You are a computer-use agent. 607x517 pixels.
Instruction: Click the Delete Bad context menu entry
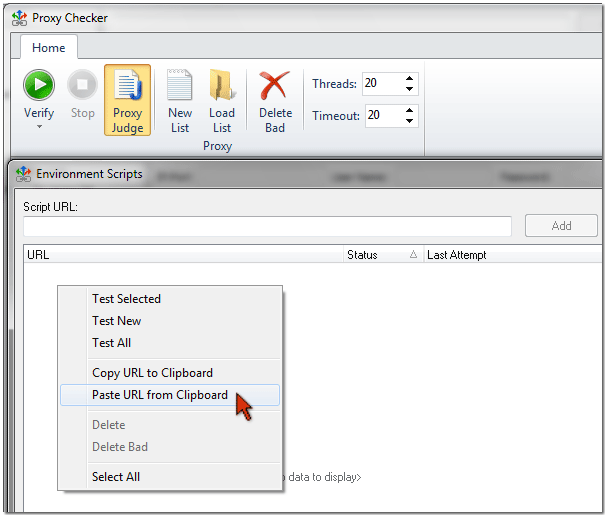[x=170, y=447]
